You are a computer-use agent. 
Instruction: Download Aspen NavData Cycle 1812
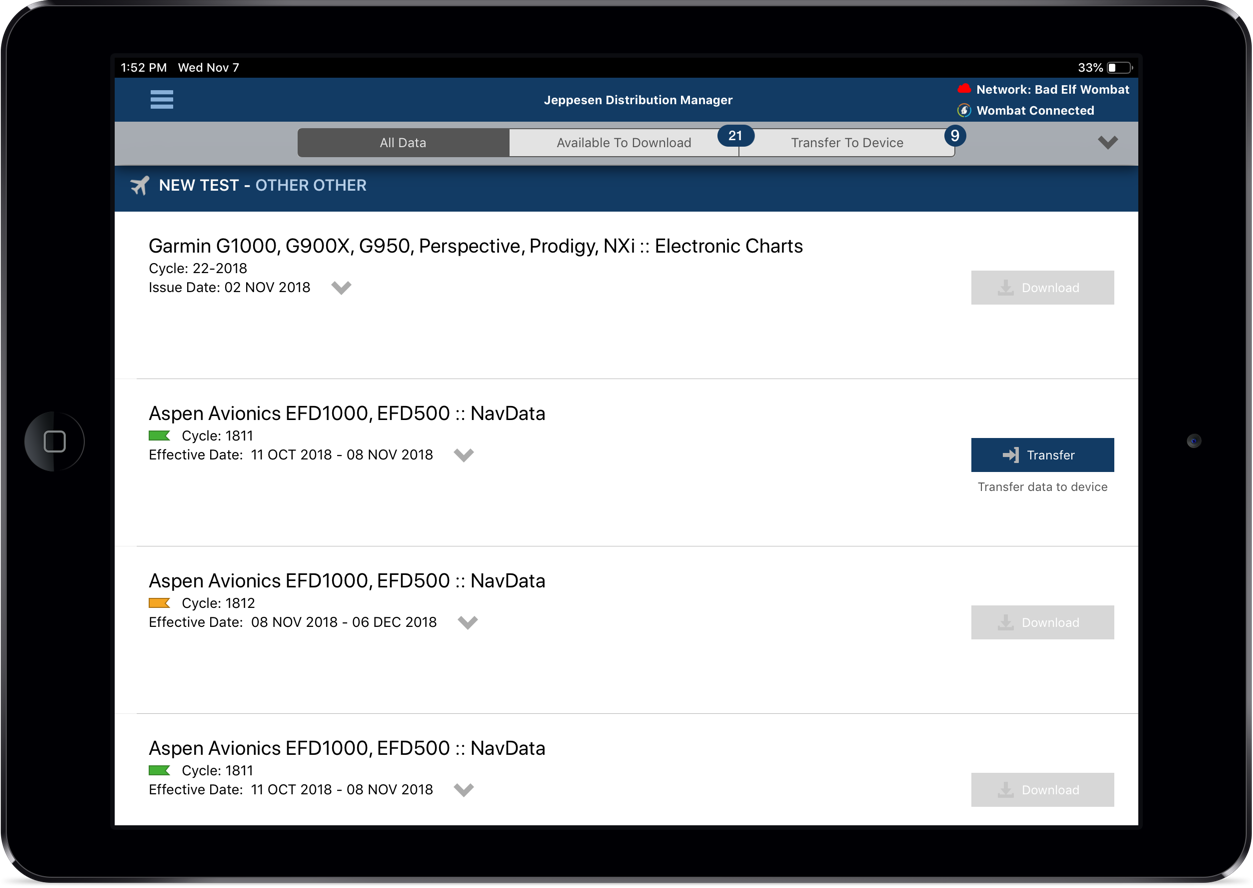(x=1042, y=622)
